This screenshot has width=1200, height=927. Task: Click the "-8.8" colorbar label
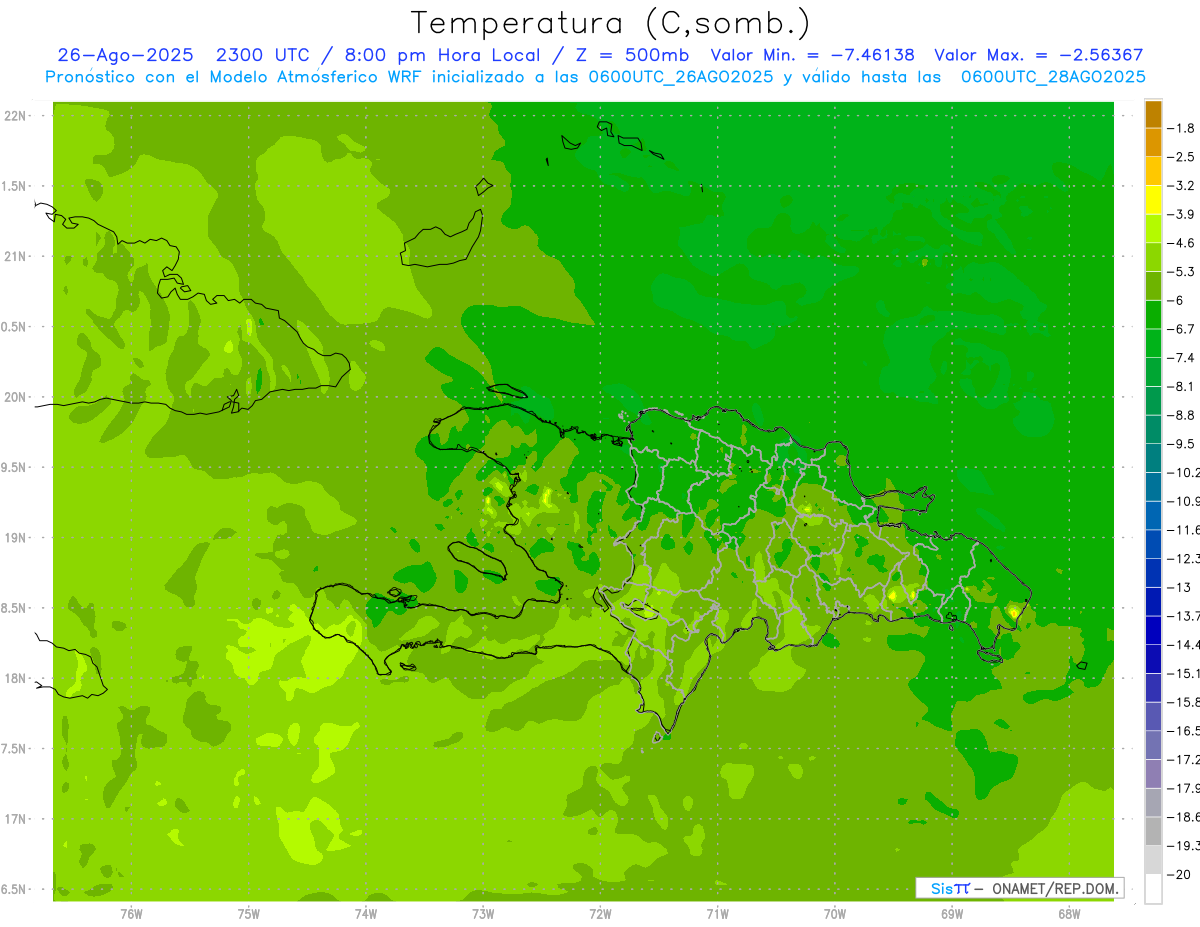pyautogui.click(x=1182, y=415)
